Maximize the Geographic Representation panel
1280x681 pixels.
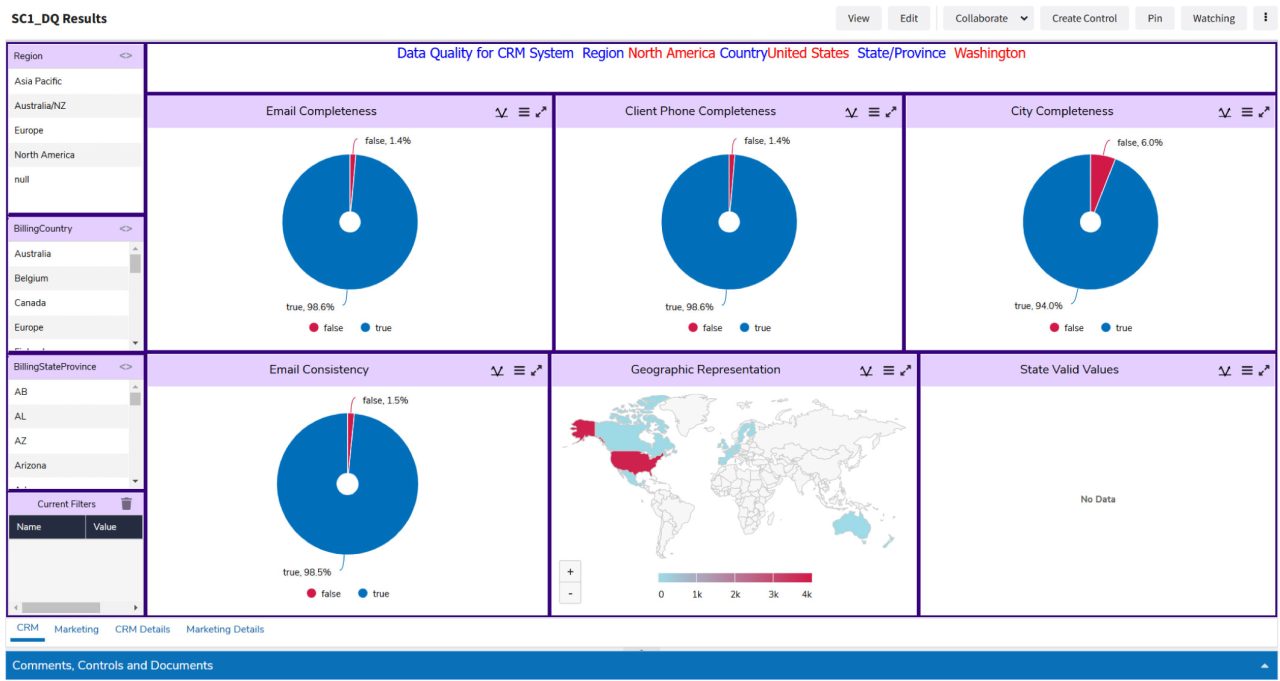(906, 370)
